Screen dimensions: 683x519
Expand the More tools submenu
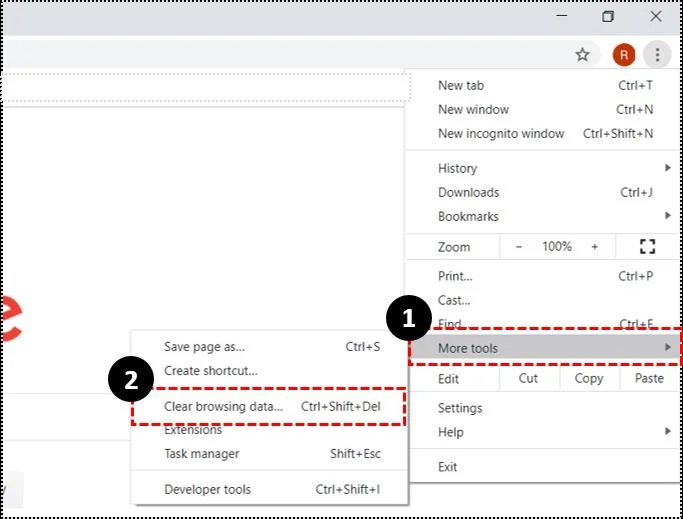point(544,348)
